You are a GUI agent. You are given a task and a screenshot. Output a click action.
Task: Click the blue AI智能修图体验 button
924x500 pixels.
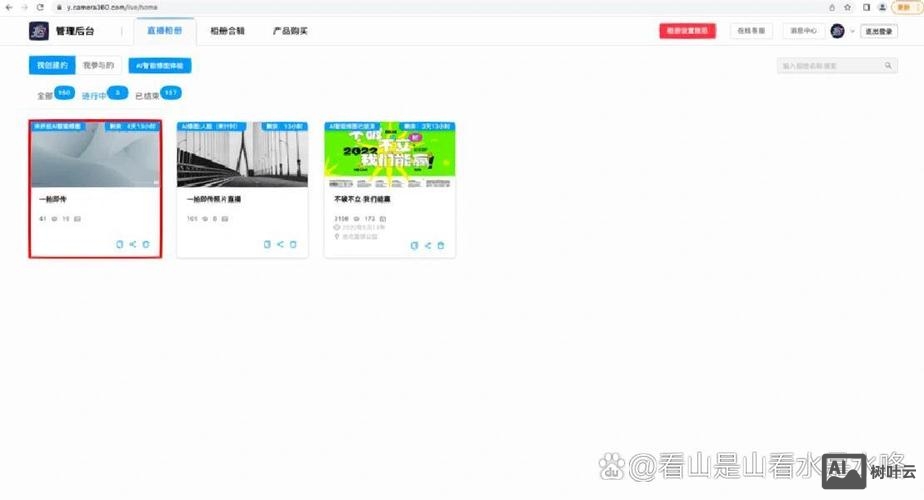tap(160, 65)
